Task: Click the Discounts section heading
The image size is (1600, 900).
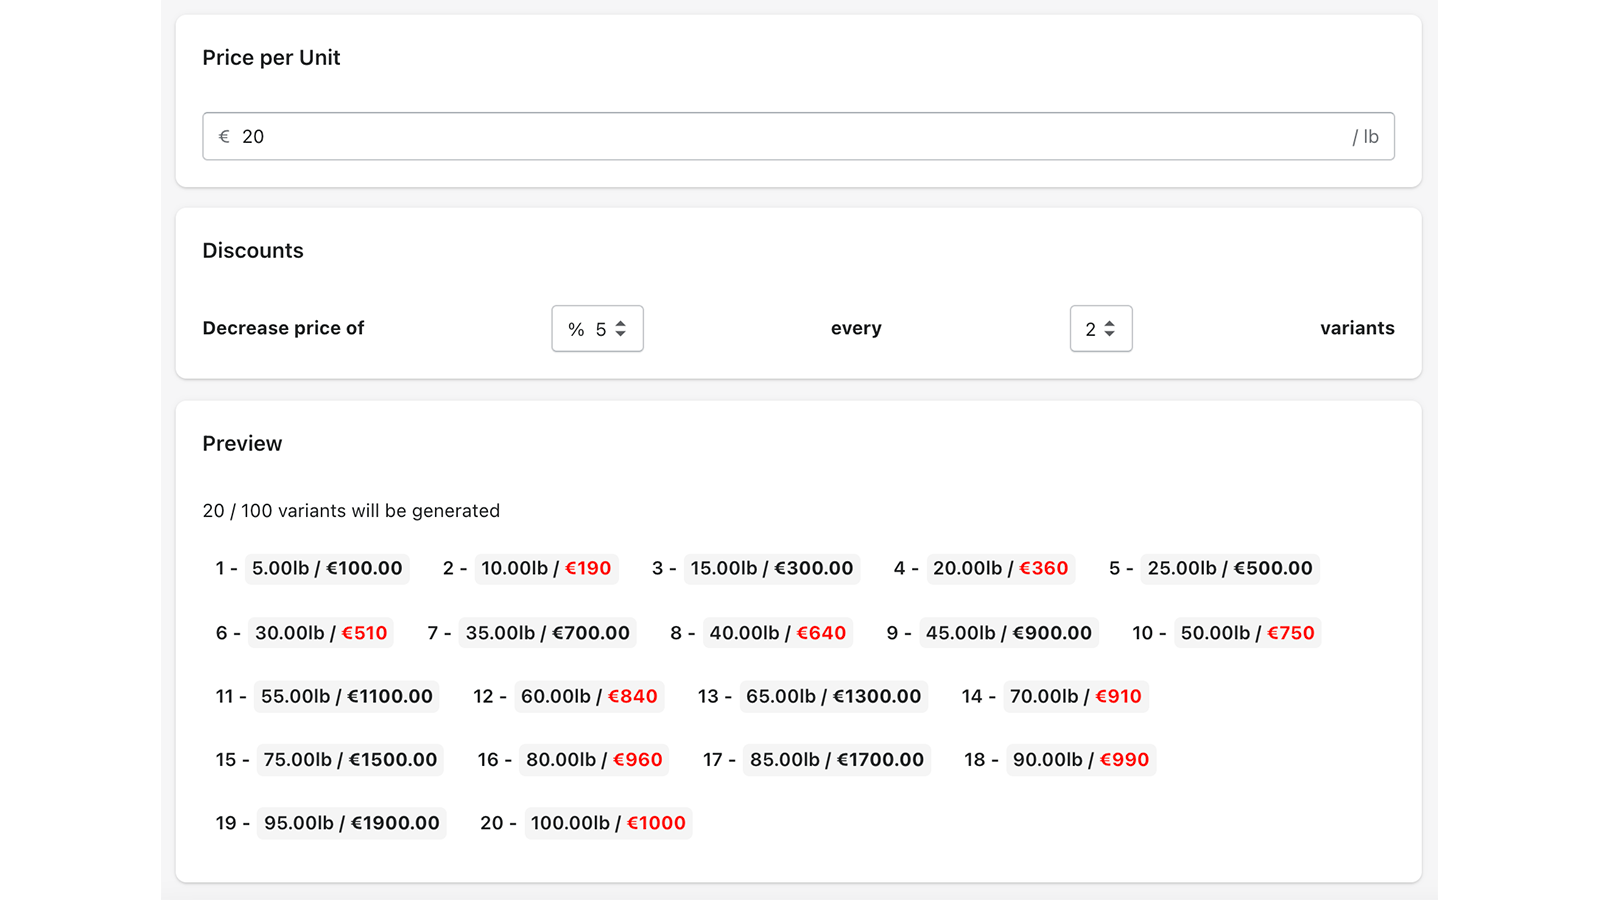Action: 253,251
